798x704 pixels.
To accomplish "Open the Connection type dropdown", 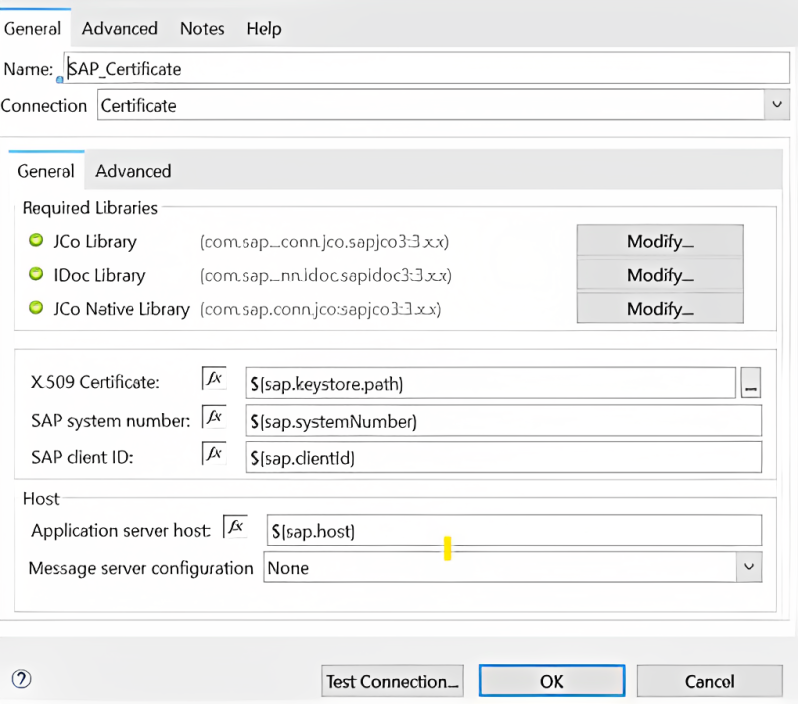I will click(775, 105).
